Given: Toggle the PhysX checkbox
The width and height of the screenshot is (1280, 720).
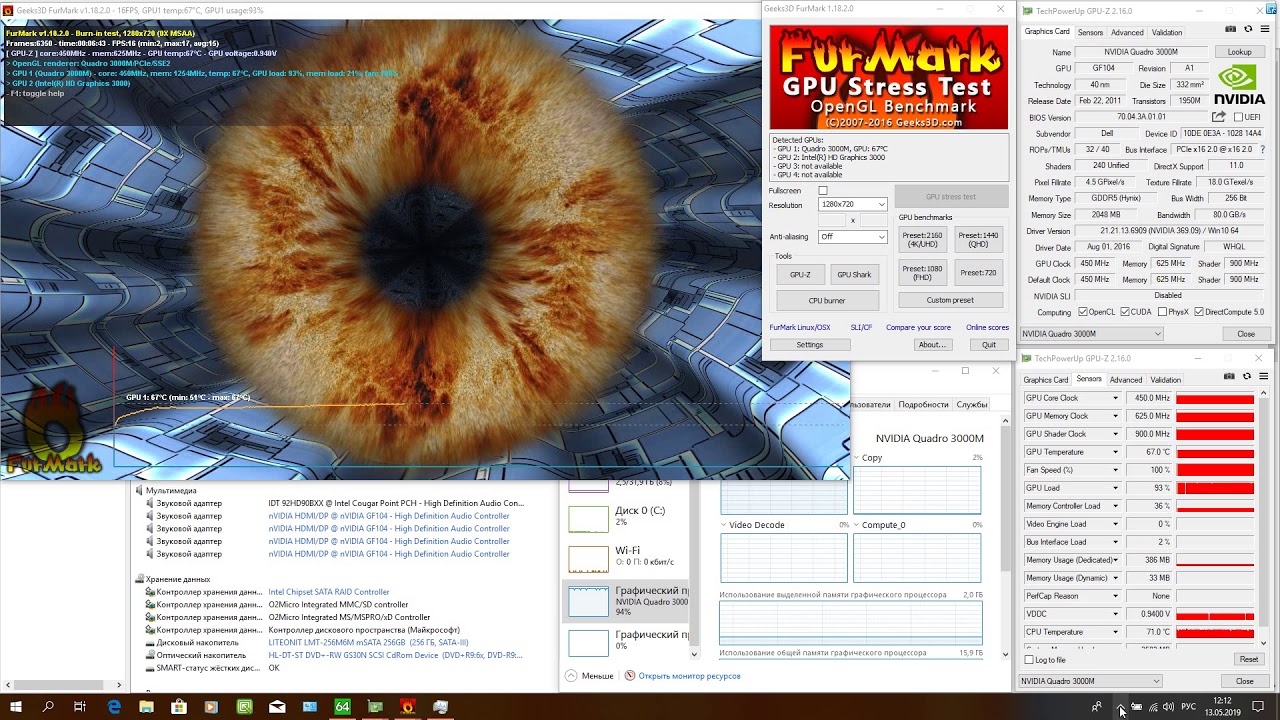Looking at the screenshot, I should pos(1160,312).
